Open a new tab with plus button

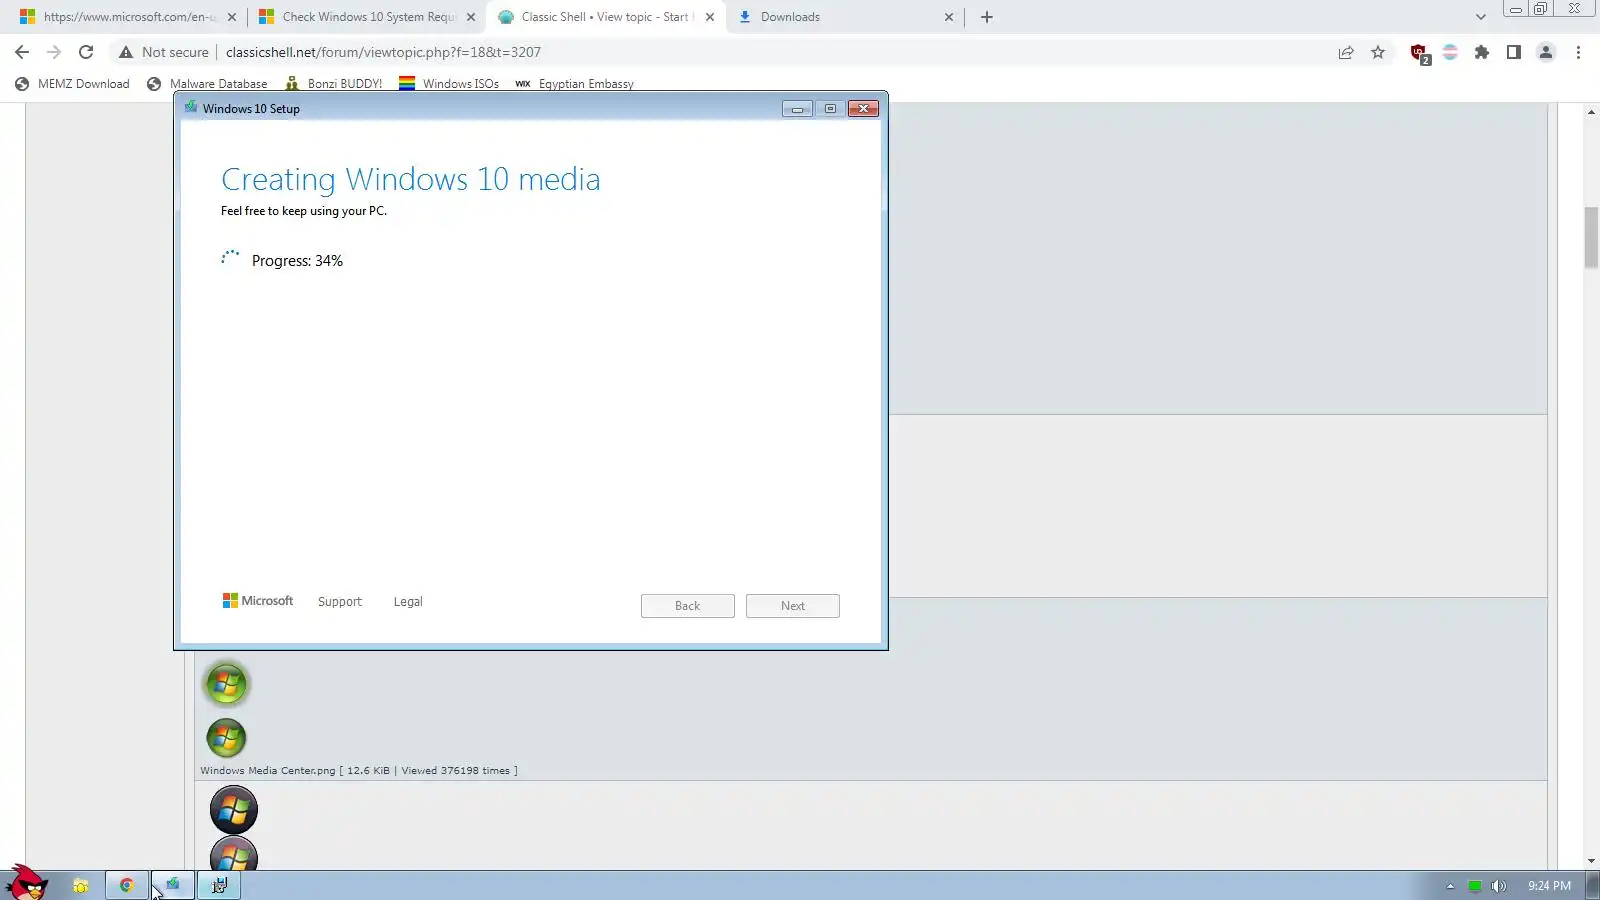pos(987,17)
